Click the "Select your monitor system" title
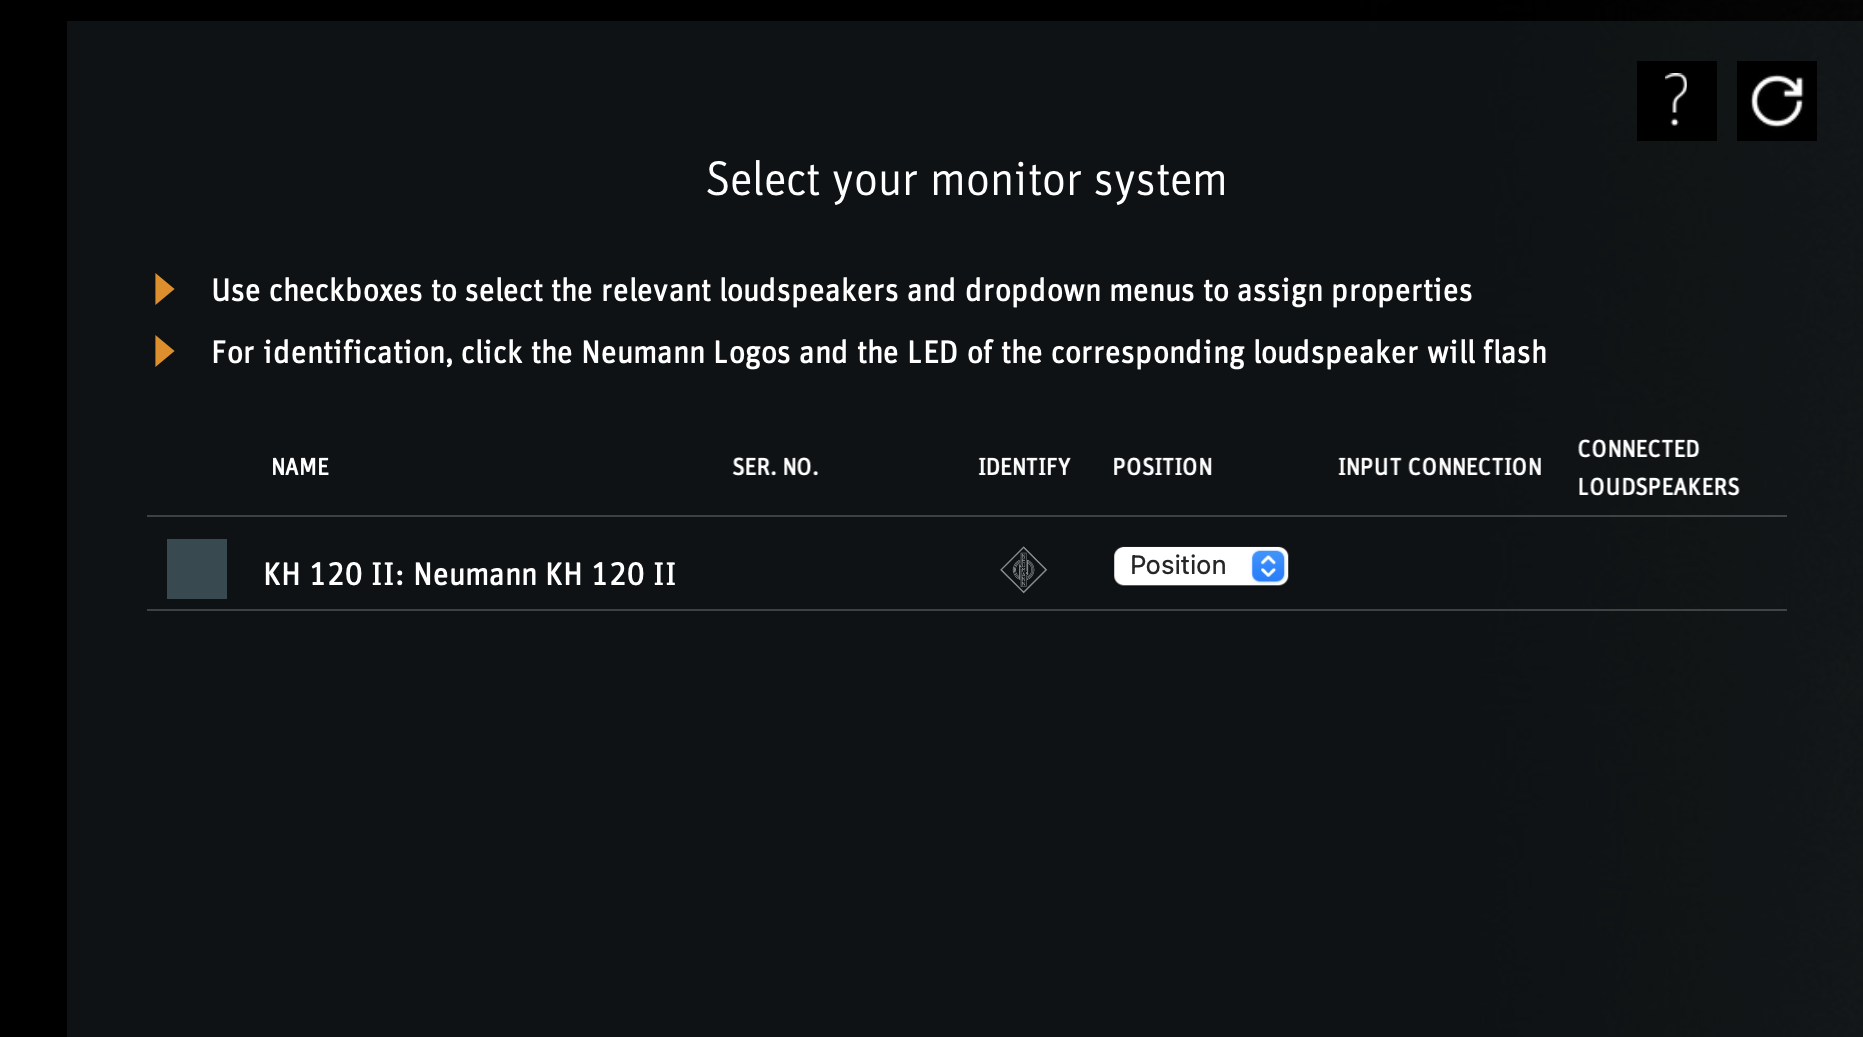 [x=966, y=180]
